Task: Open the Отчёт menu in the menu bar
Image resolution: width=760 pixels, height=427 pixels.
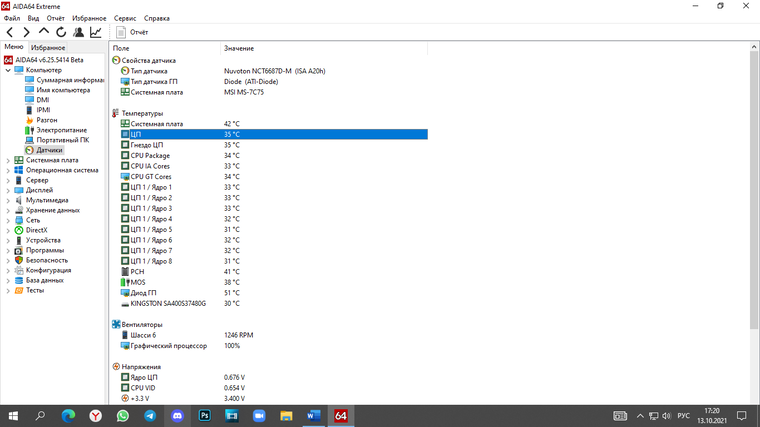Action: tap(55, 18)
